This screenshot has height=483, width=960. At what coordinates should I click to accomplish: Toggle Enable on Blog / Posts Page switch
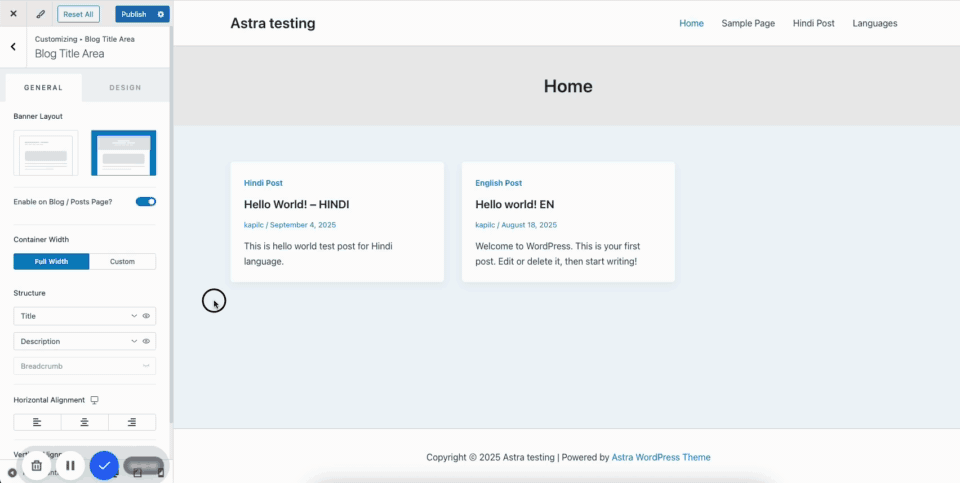pyautogui.click(x=146, y=202)
